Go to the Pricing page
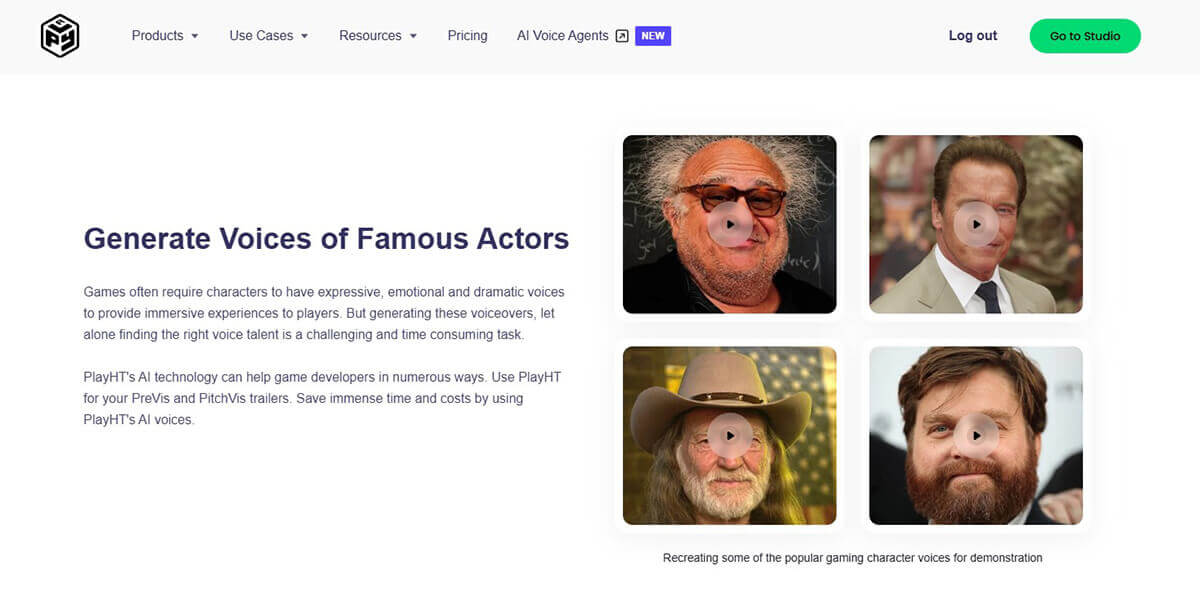 pos(467,36)
